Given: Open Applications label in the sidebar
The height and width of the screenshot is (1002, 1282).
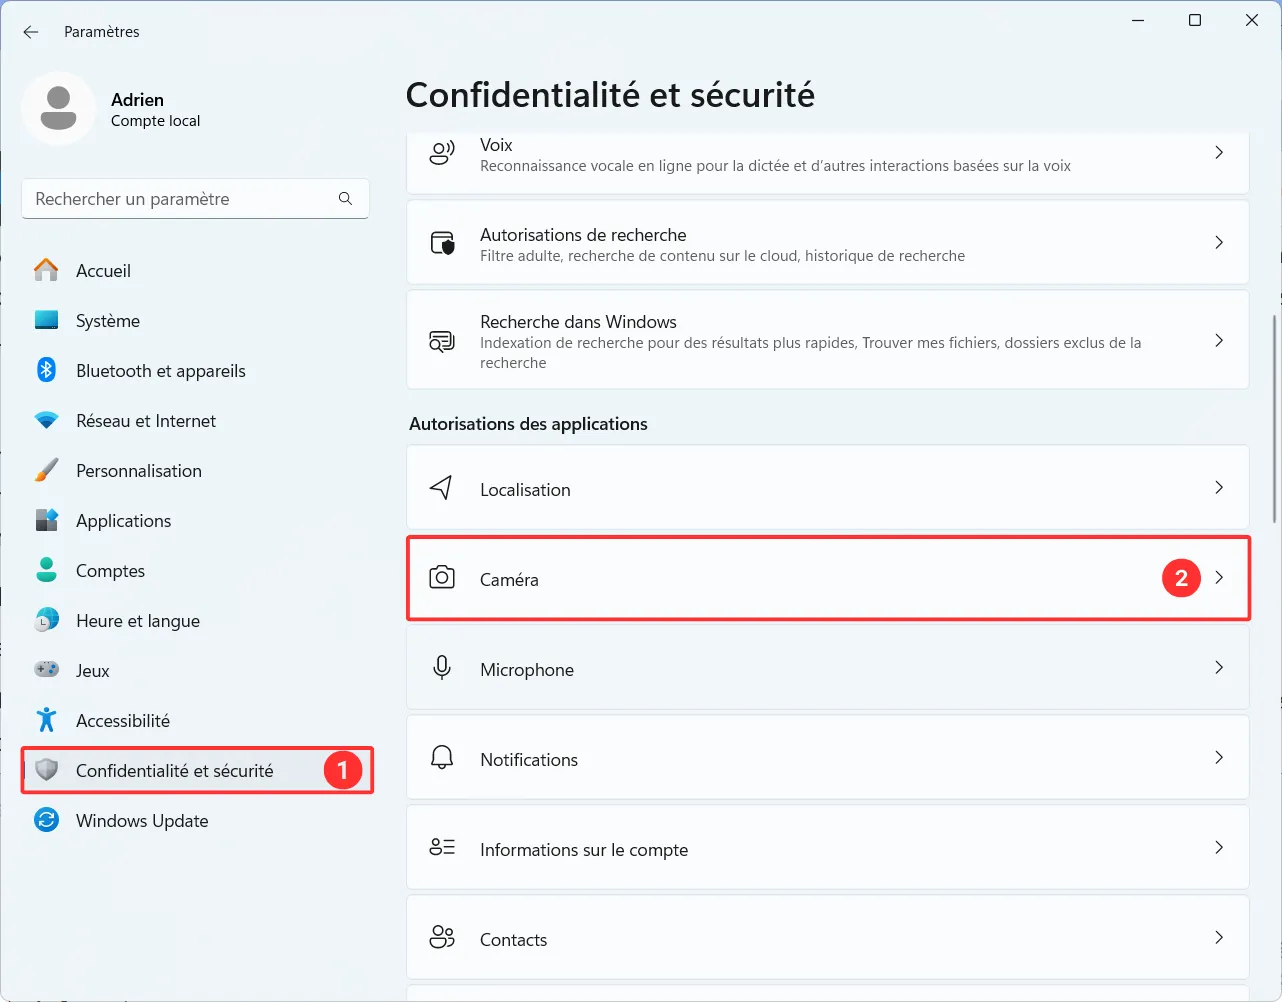Looking at the screenshot, I should 123,521.
